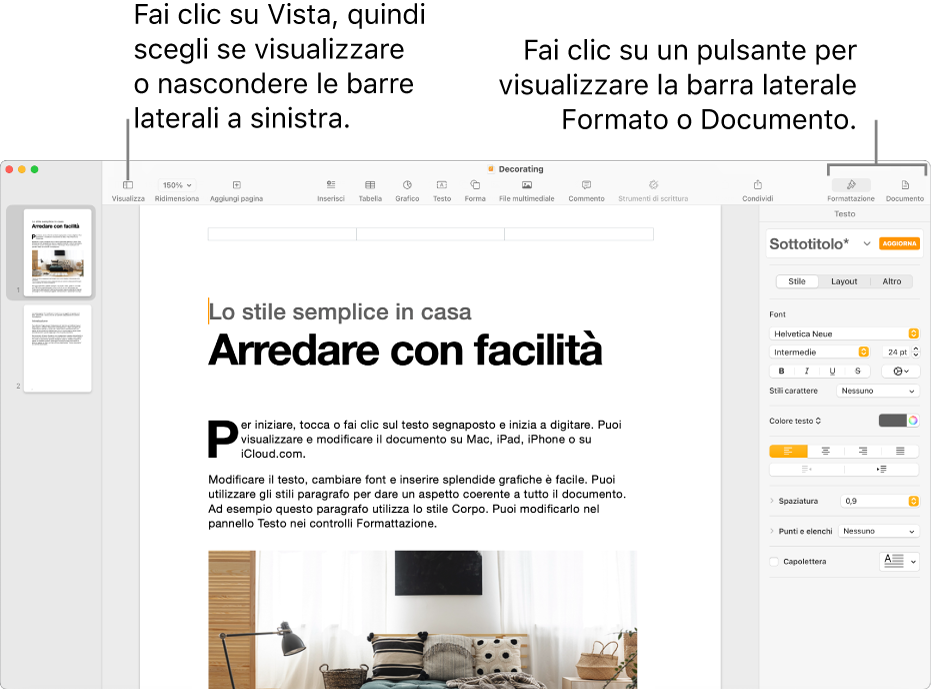Open File multimediale media menu
This screenshot has width=931, height=689.
pos(527,185)
